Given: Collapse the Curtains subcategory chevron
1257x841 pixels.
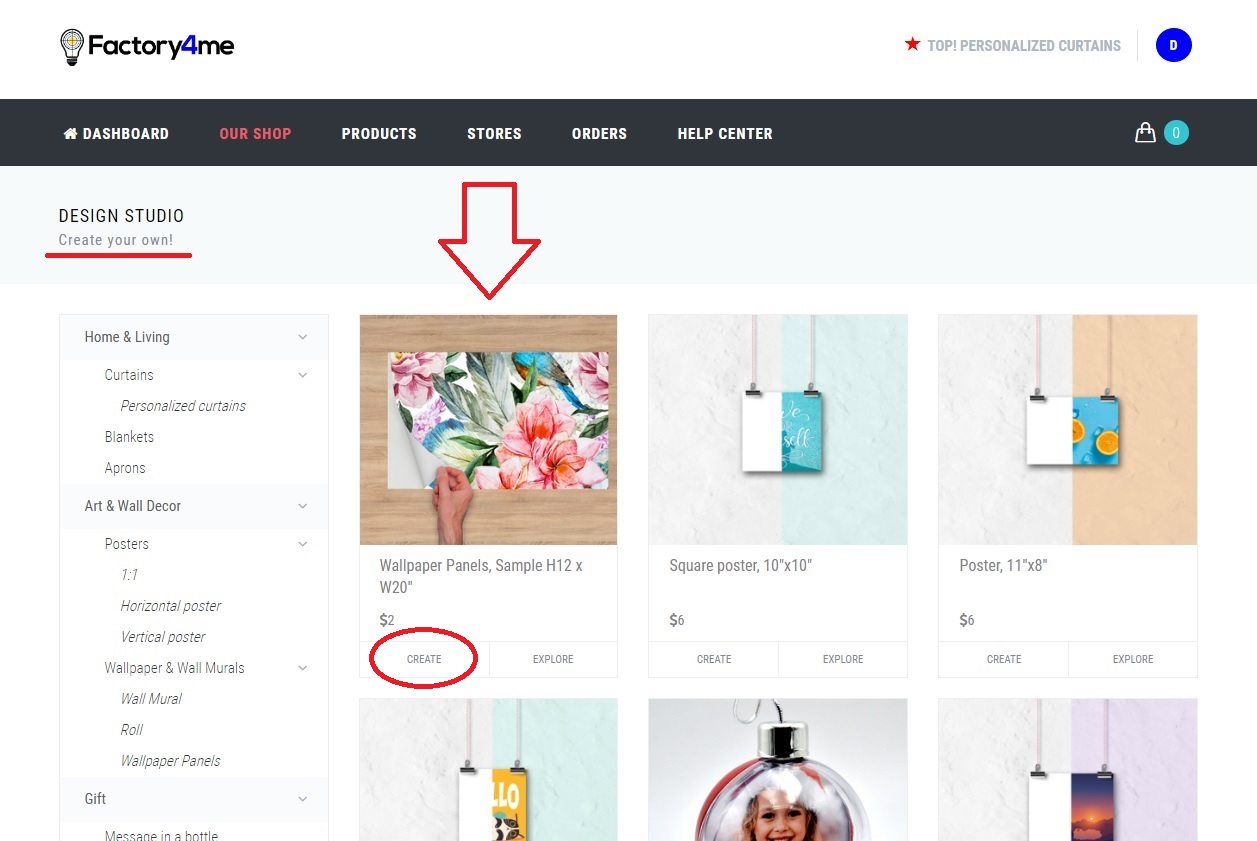Looking at the screenshot, I should [x=303, y=375].
